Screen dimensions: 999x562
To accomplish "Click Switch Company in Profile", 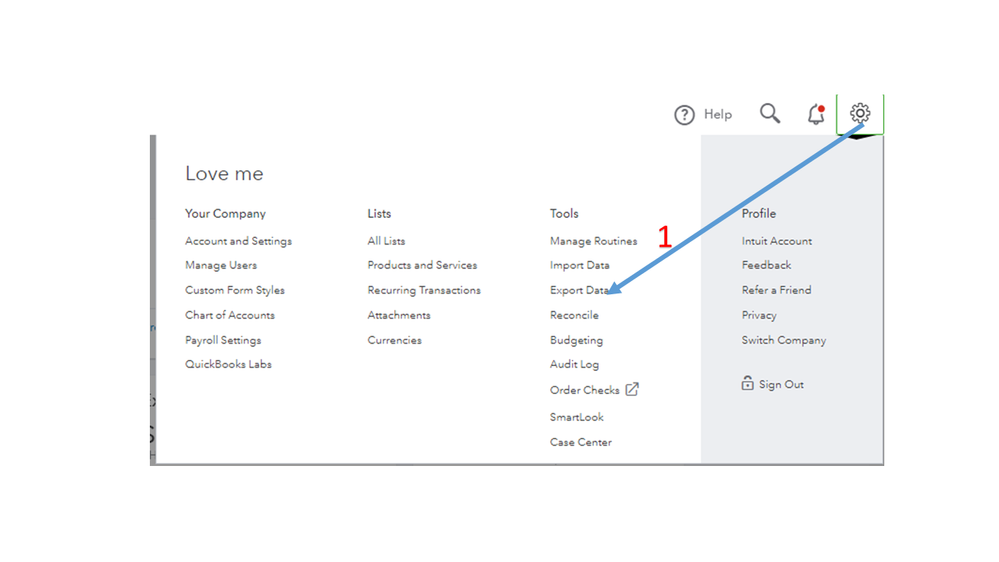I will 783,340.
